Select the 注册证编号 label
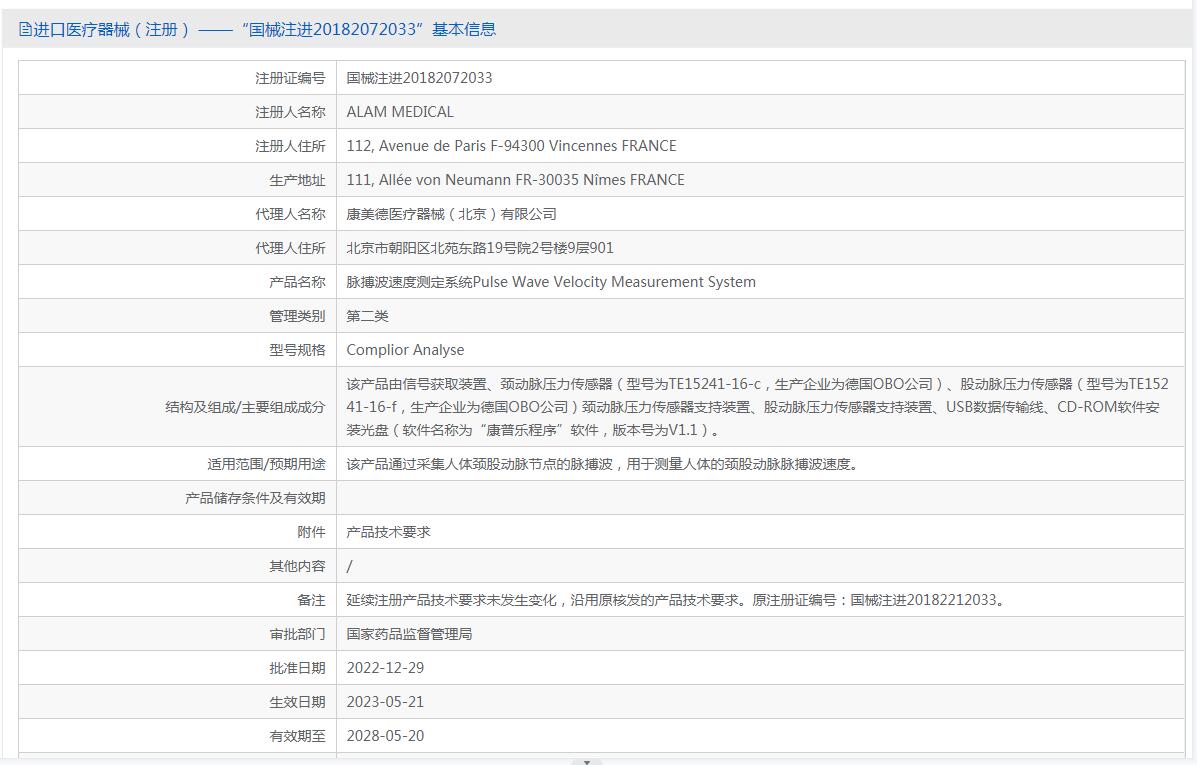 pyautogui.click(x=290, y=78)
